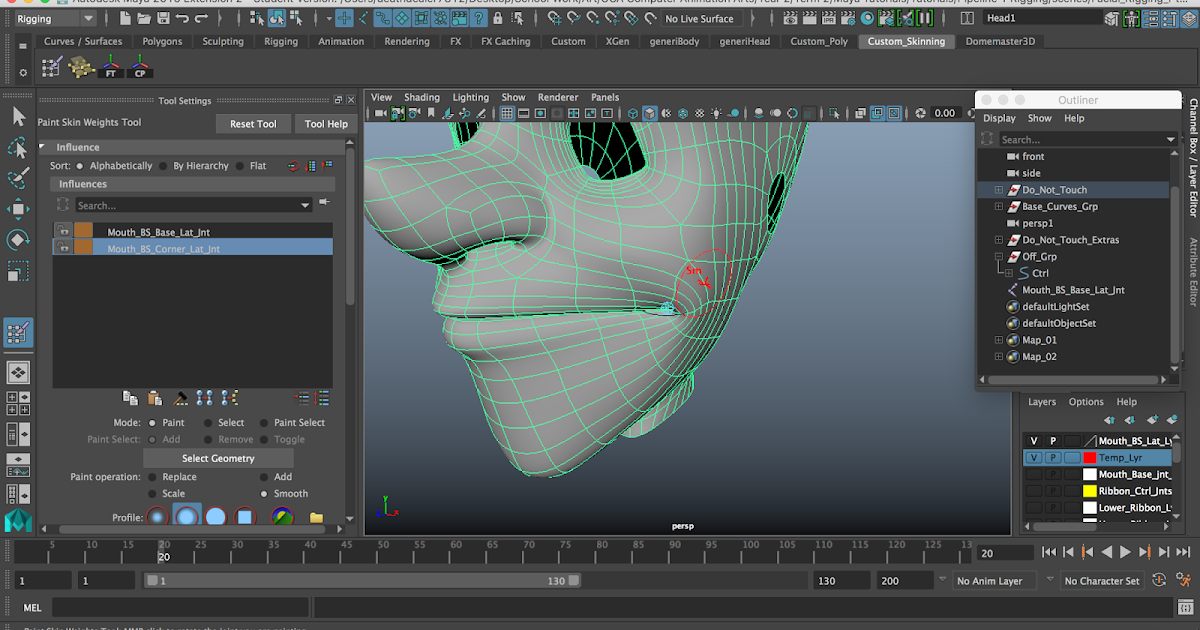Enable the Smooth paint operation radio button
Viewport: 1200px width, 630px height.
pos(265,493)
